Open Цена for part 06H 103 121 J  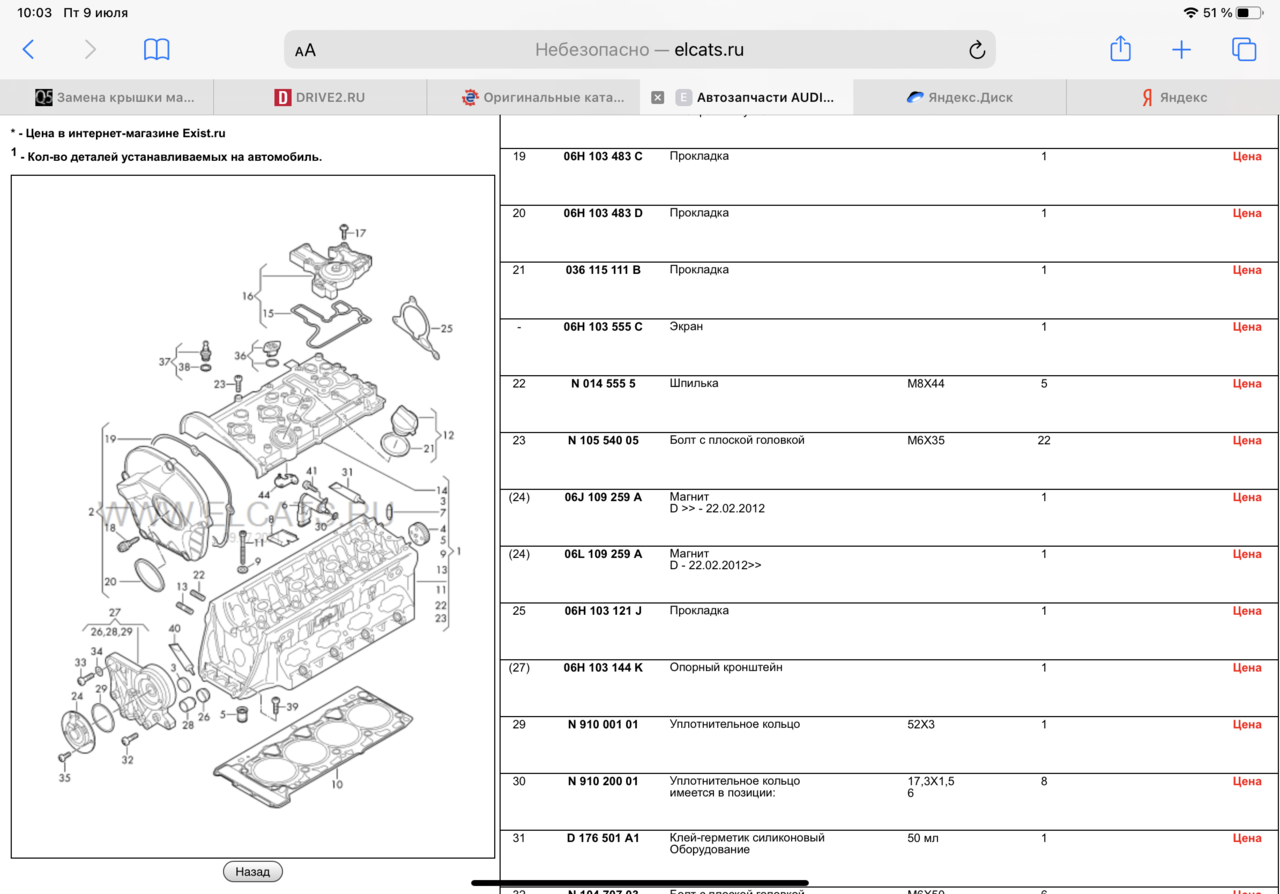coord(1246,611)
